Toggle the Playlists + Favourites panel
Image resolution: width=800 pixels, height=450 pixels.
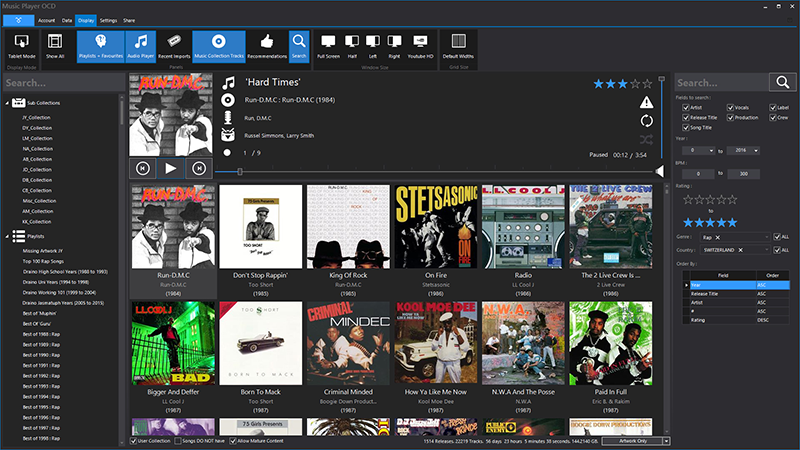click(x=101, y=46)
